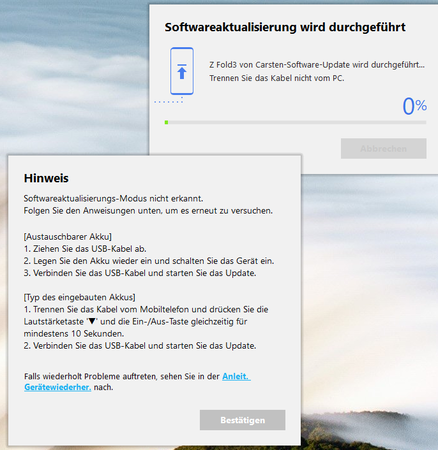This screenshot has height=450, width=438.
Task: Click the Hinweis dialog heading
Action: (x=46, y=178)
